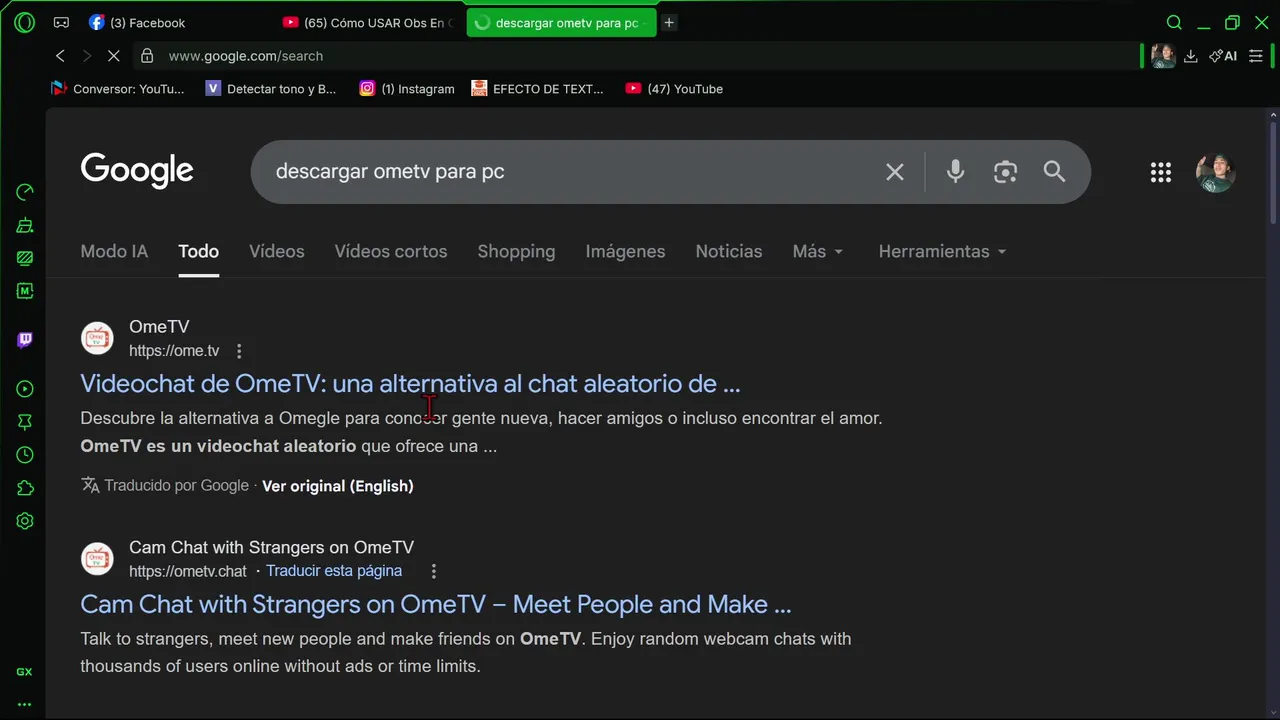Open the Instagram bookmark

407,89
